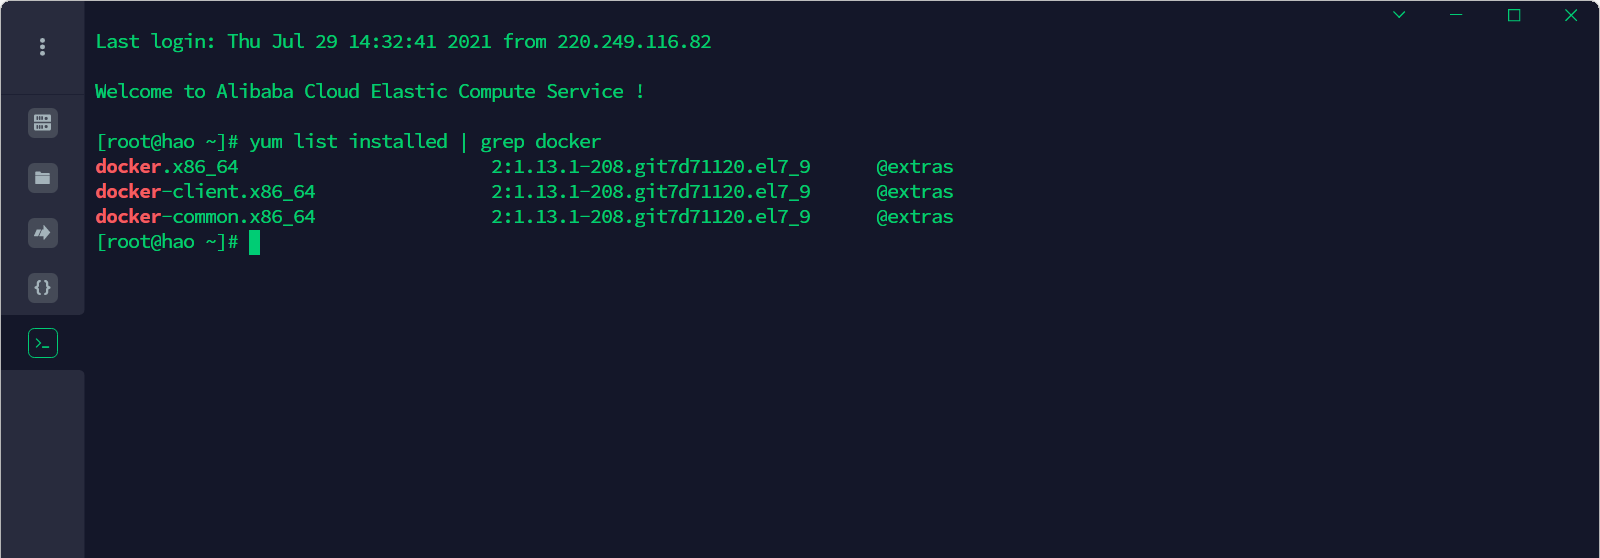Click the docker.x86_64 package name
The width and height of the screenshot is (1600, 558).
click(167, 167)
